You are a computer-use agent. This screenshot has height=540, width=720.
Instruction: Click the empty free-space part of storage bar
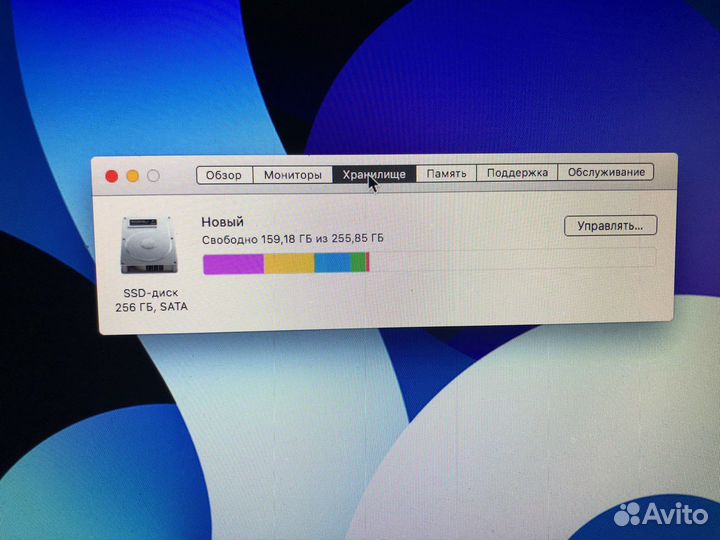point(512,259)
